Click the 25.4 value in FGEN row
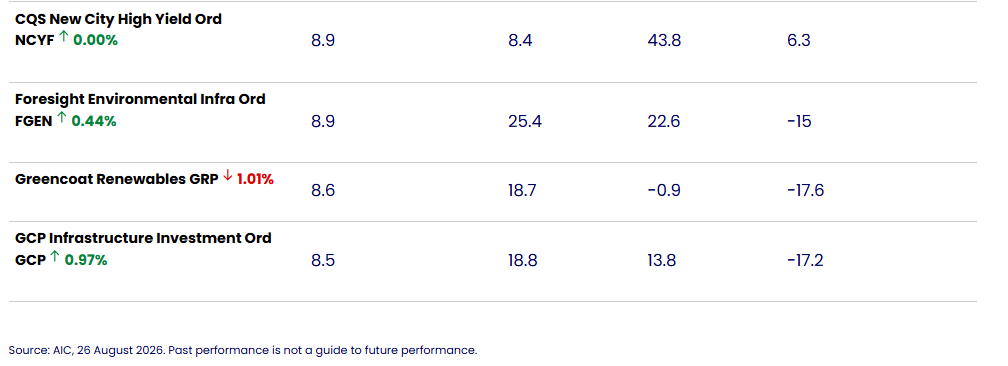The image size is (1008, 366). pyautogui.click(x=525, y=121)
